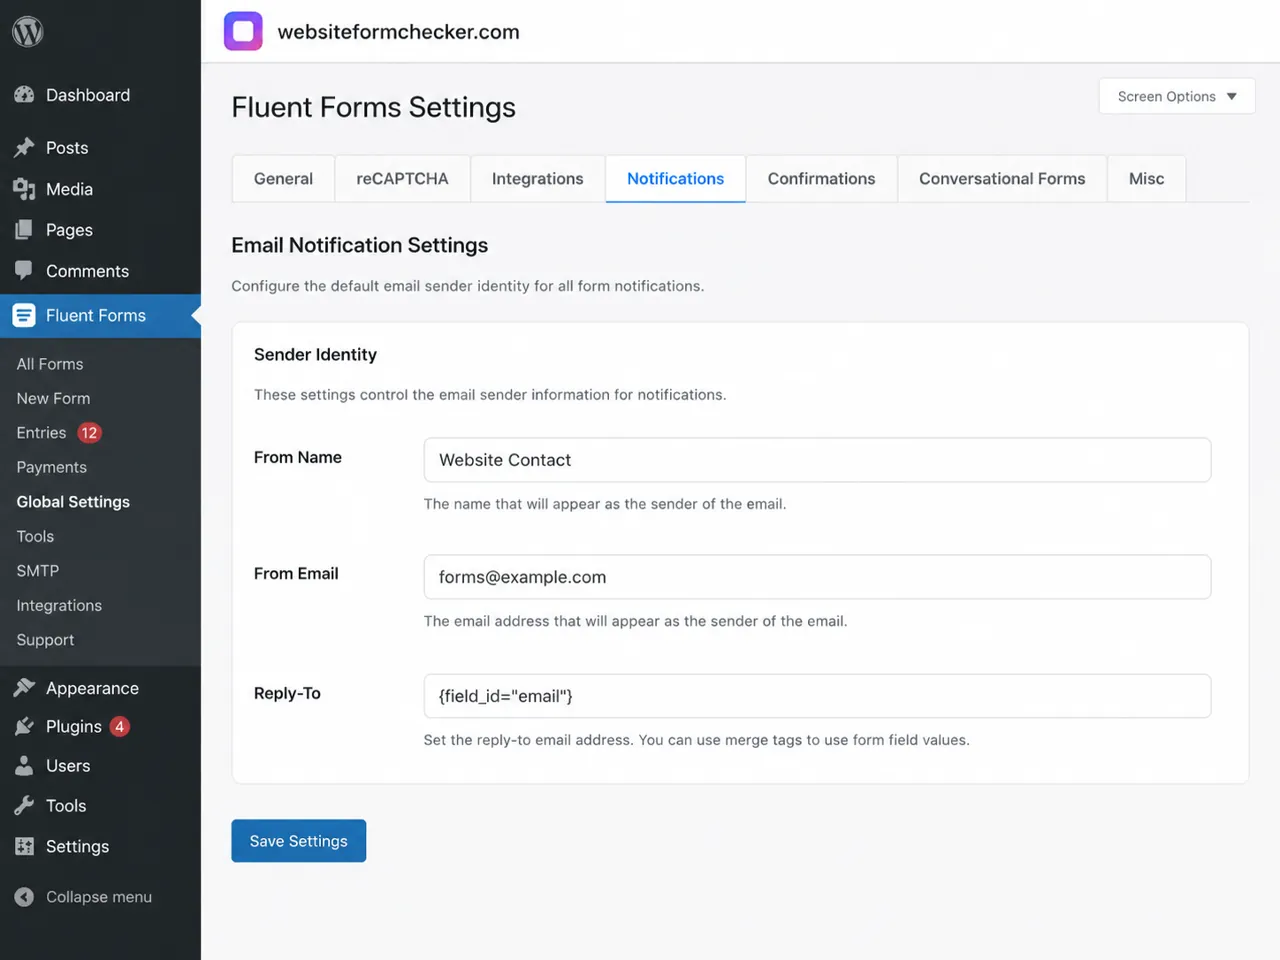Image resolution: width=1280 pixels, height=960 pixels.
Task: Click the WordPress logo icon
Action: 27,32
